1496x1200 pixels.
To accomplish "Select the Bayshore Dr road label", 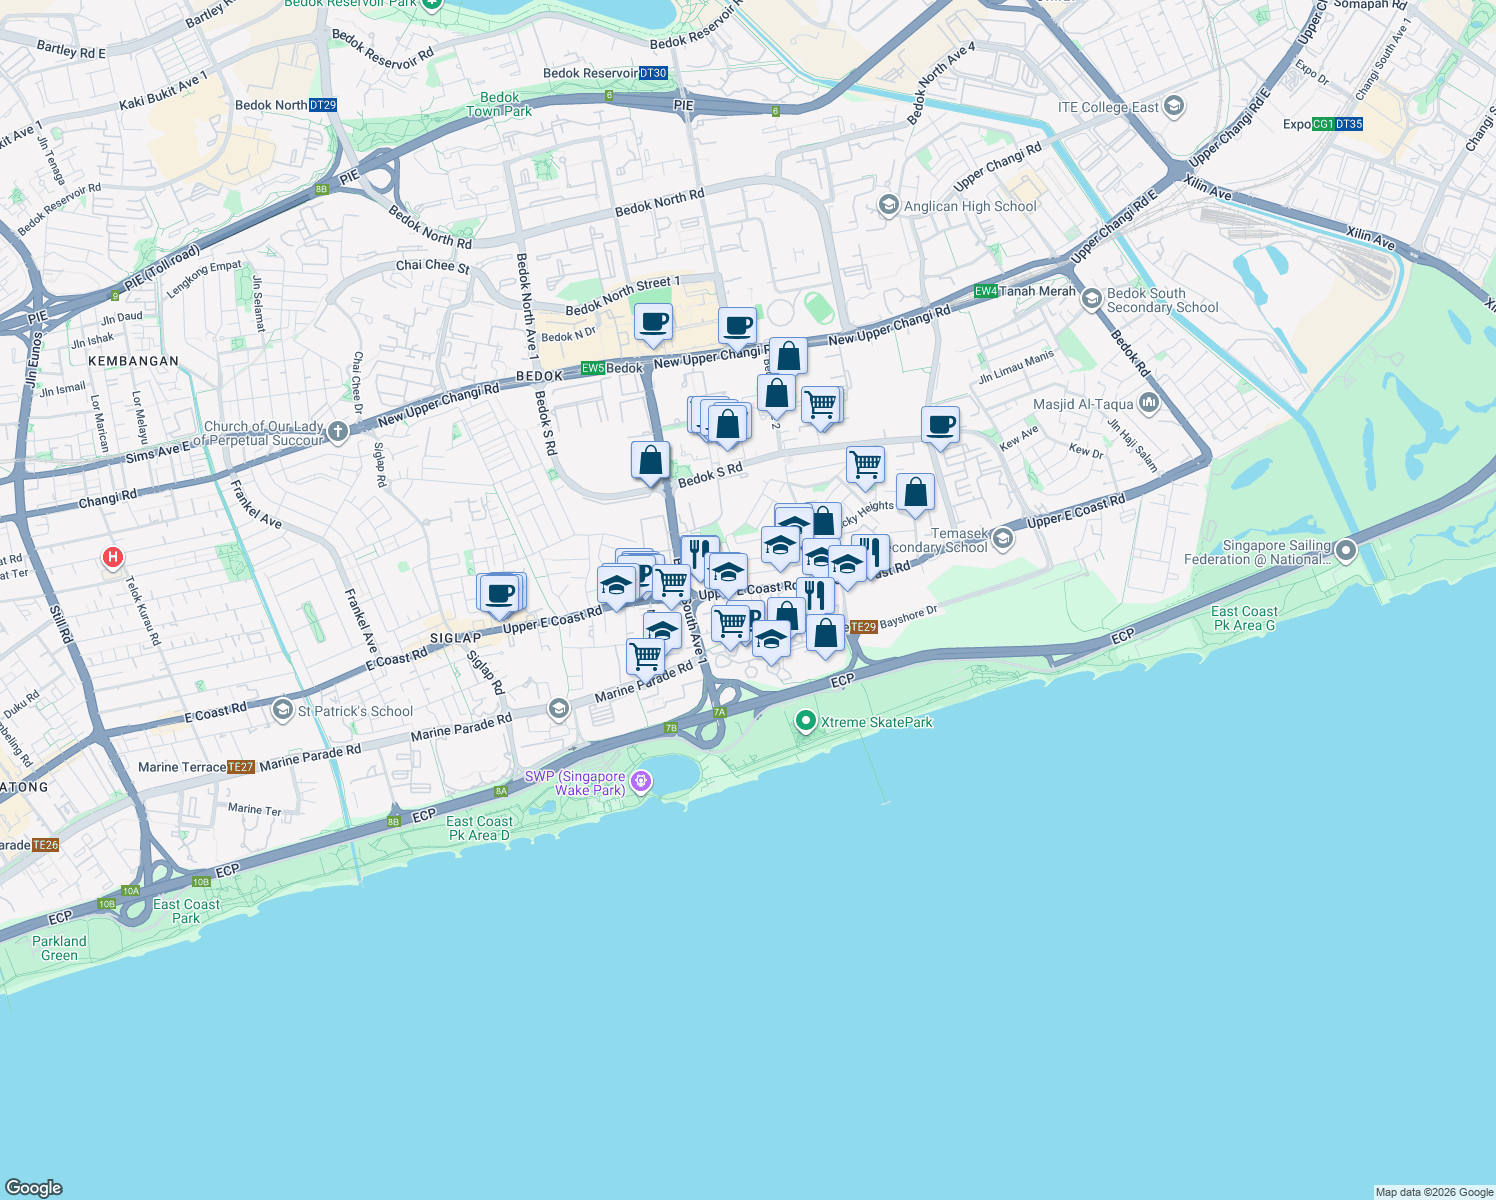I will click(x=909, y=617).
